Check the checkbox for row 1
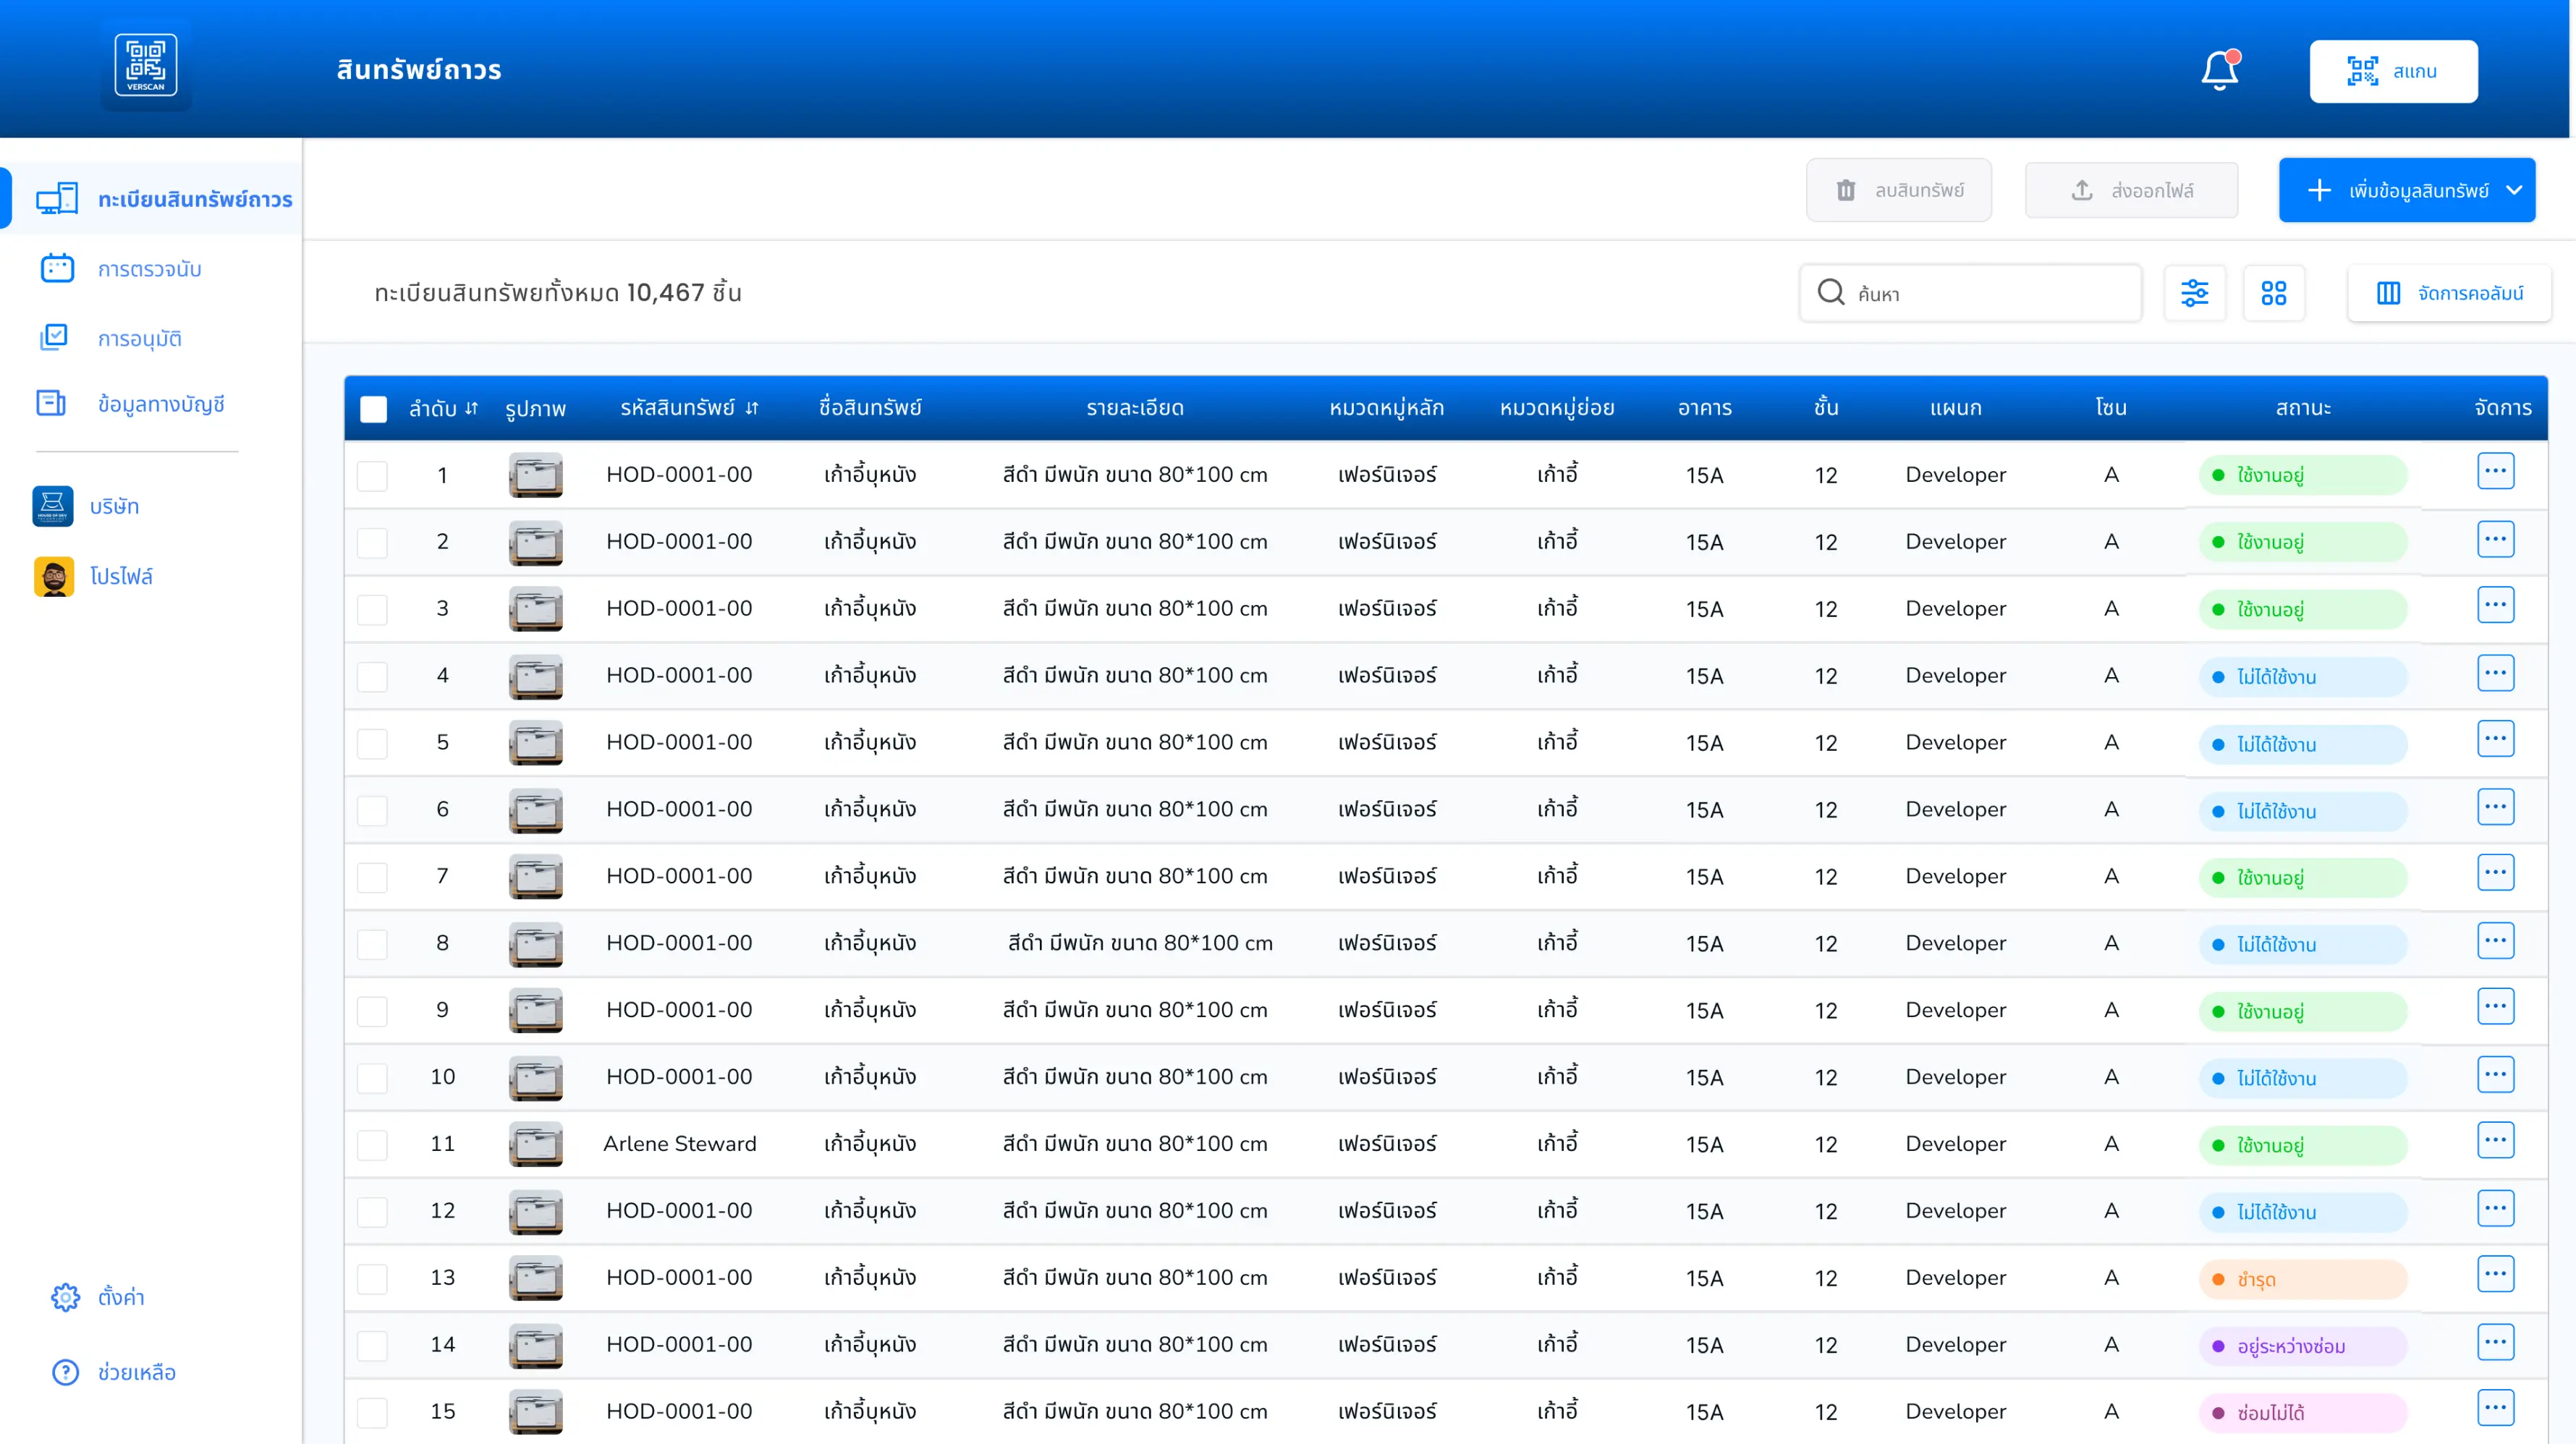 pyautogui.click(x=373, y=475)
